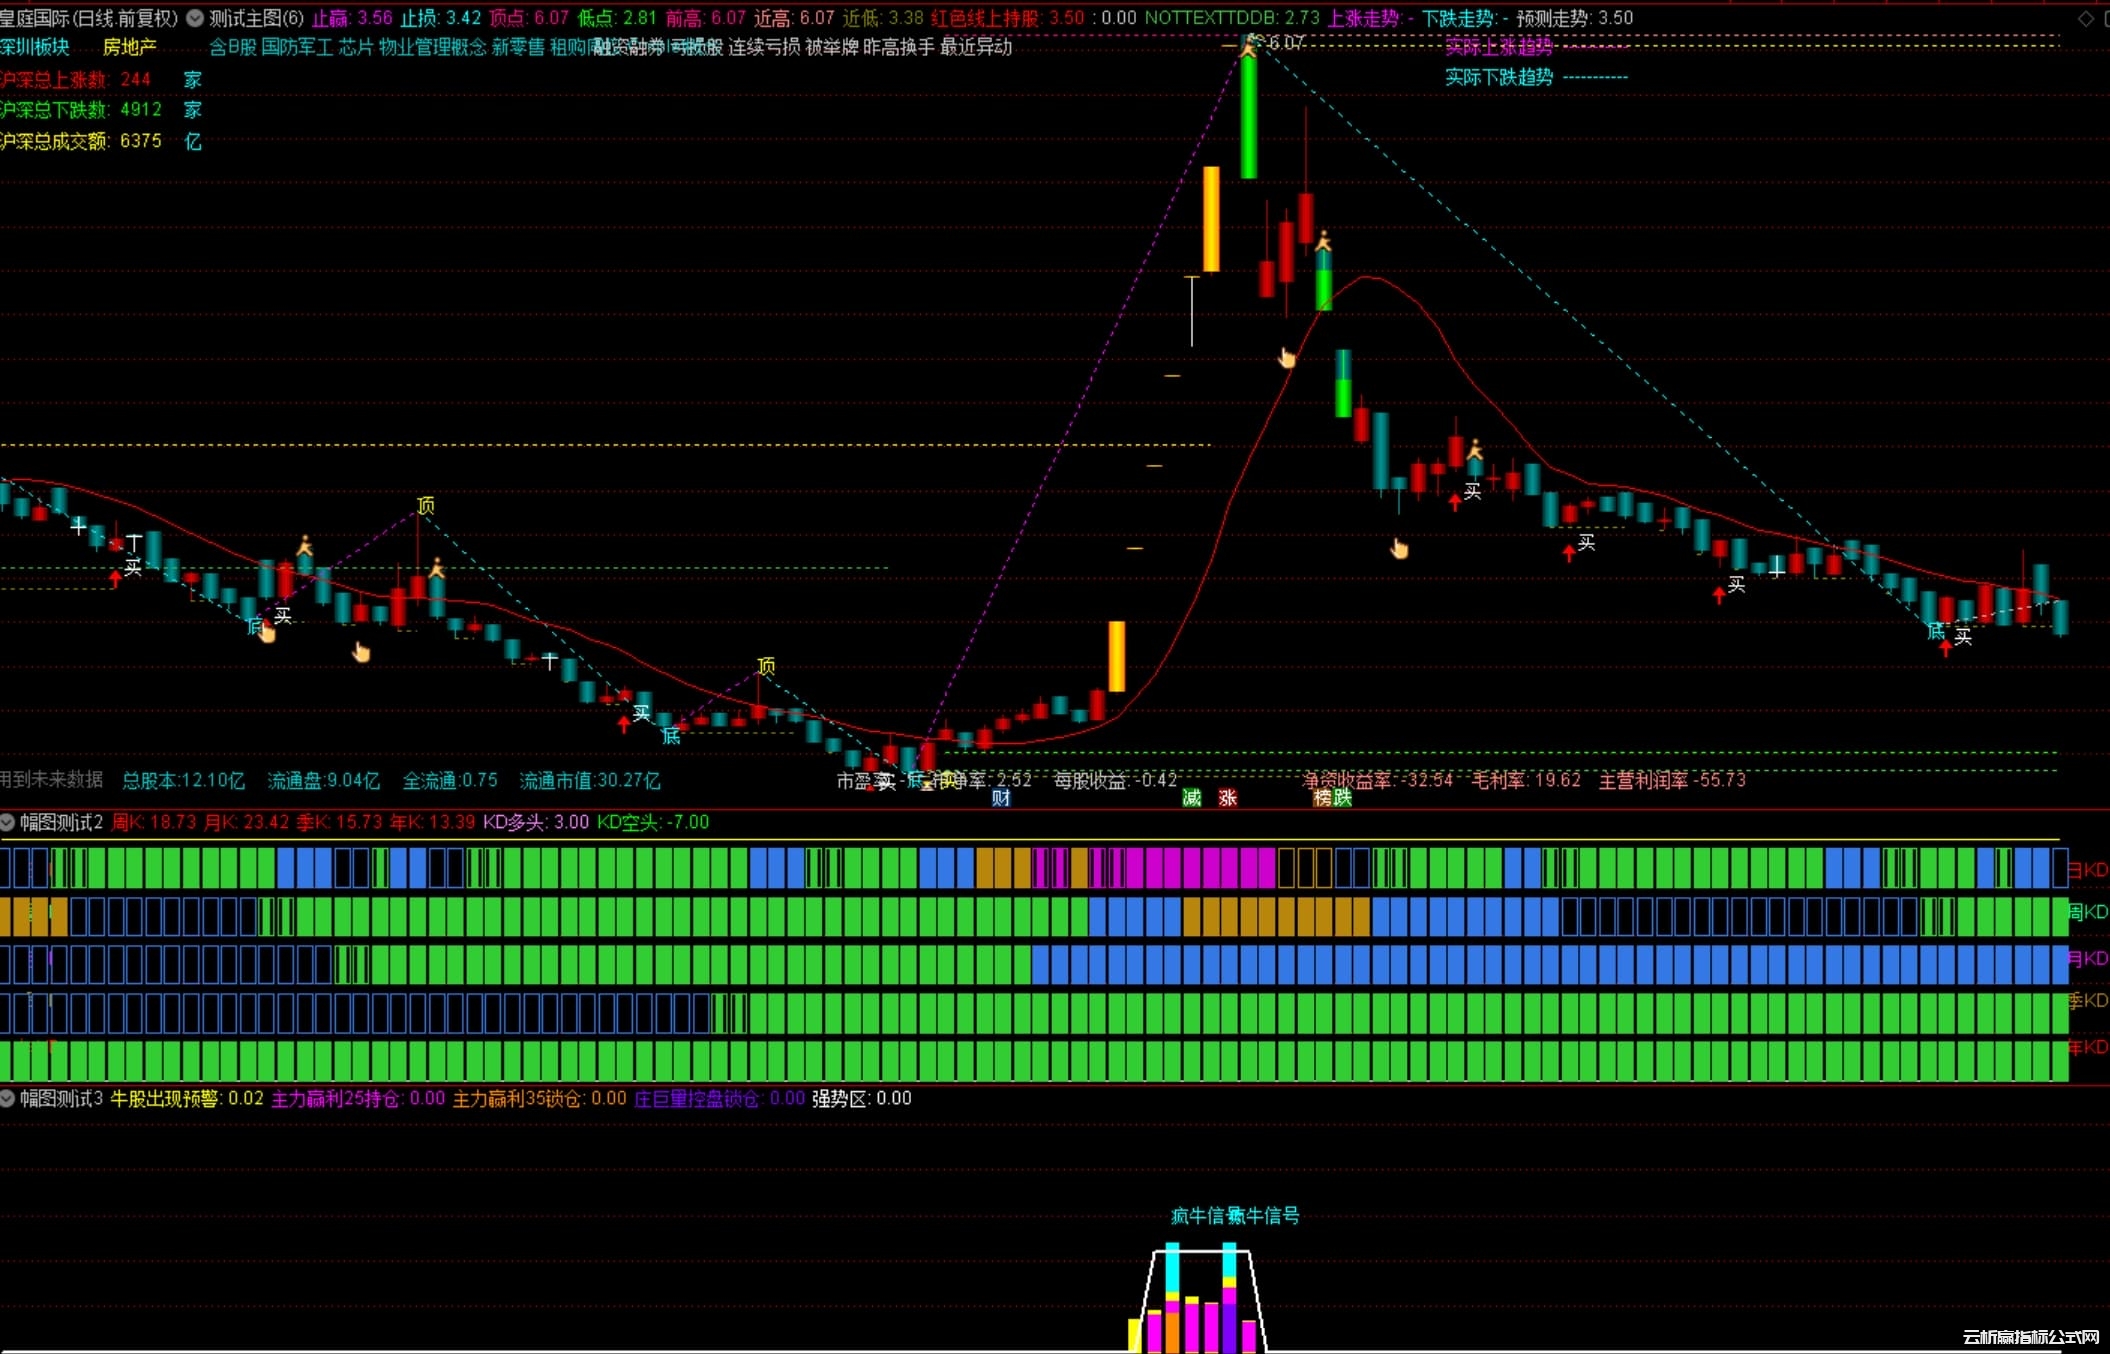Click the 红色线上持股: 3.50 value

[1008, 18]
